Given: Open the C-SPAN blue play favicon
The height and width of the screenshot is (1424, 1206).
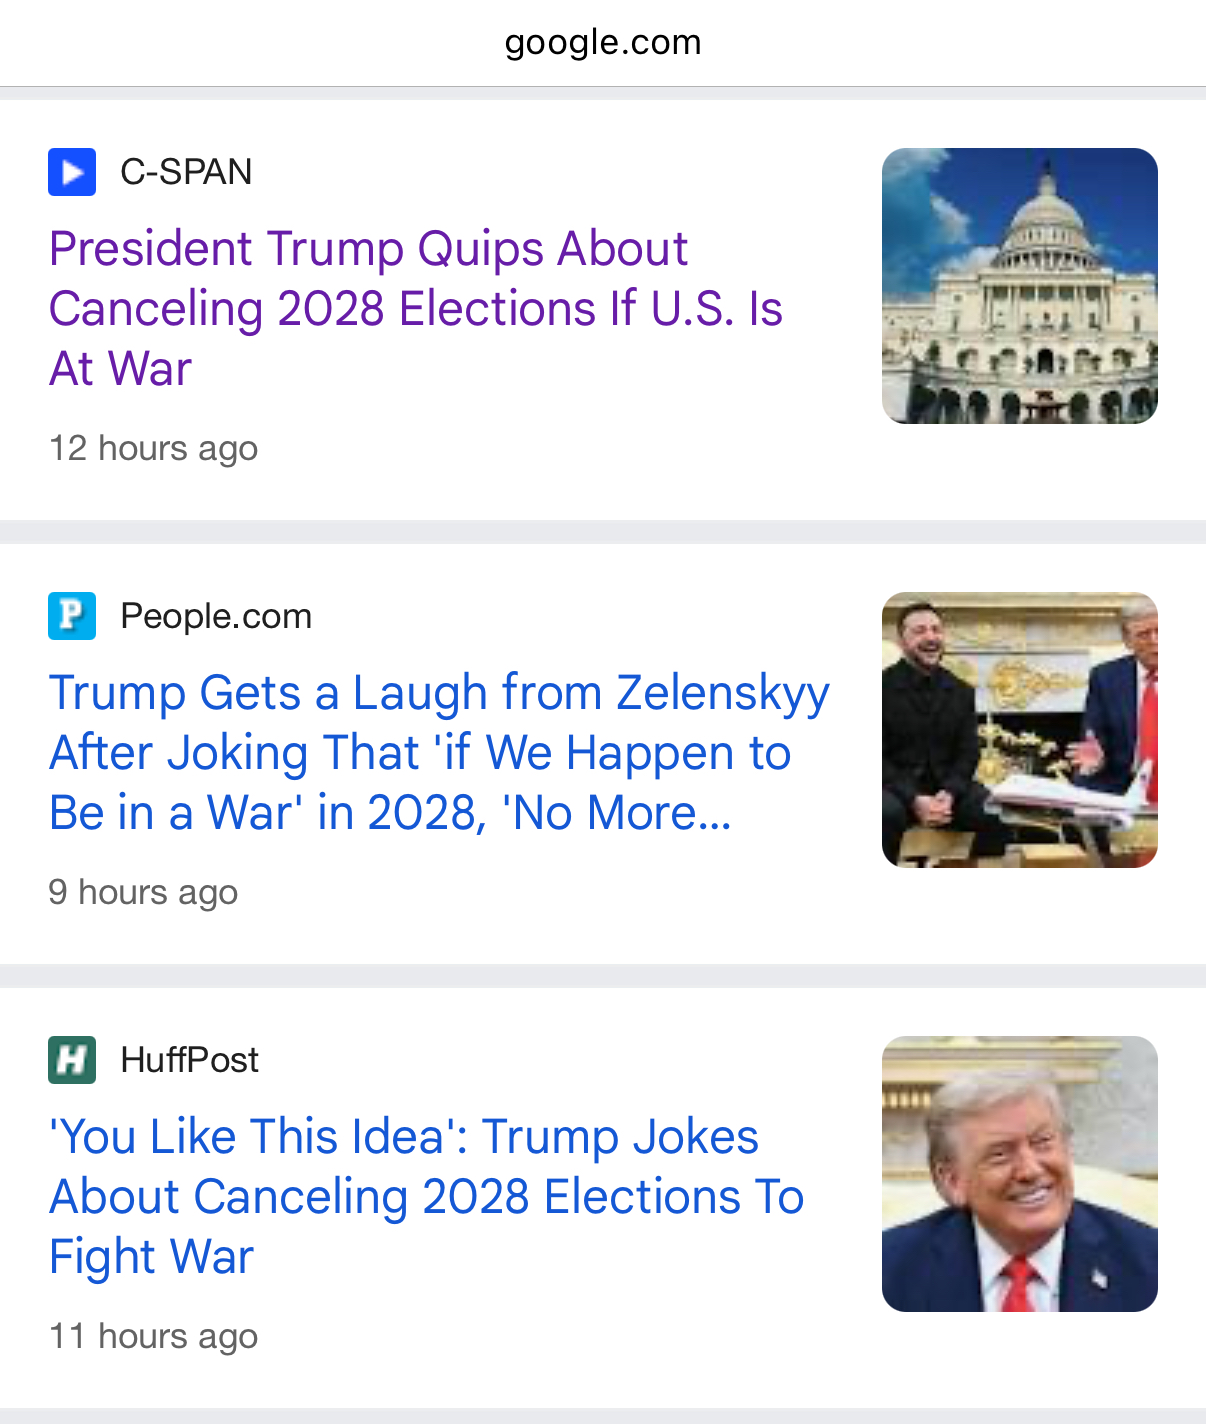Looking at the screenshot, I should tap(72, 172).
